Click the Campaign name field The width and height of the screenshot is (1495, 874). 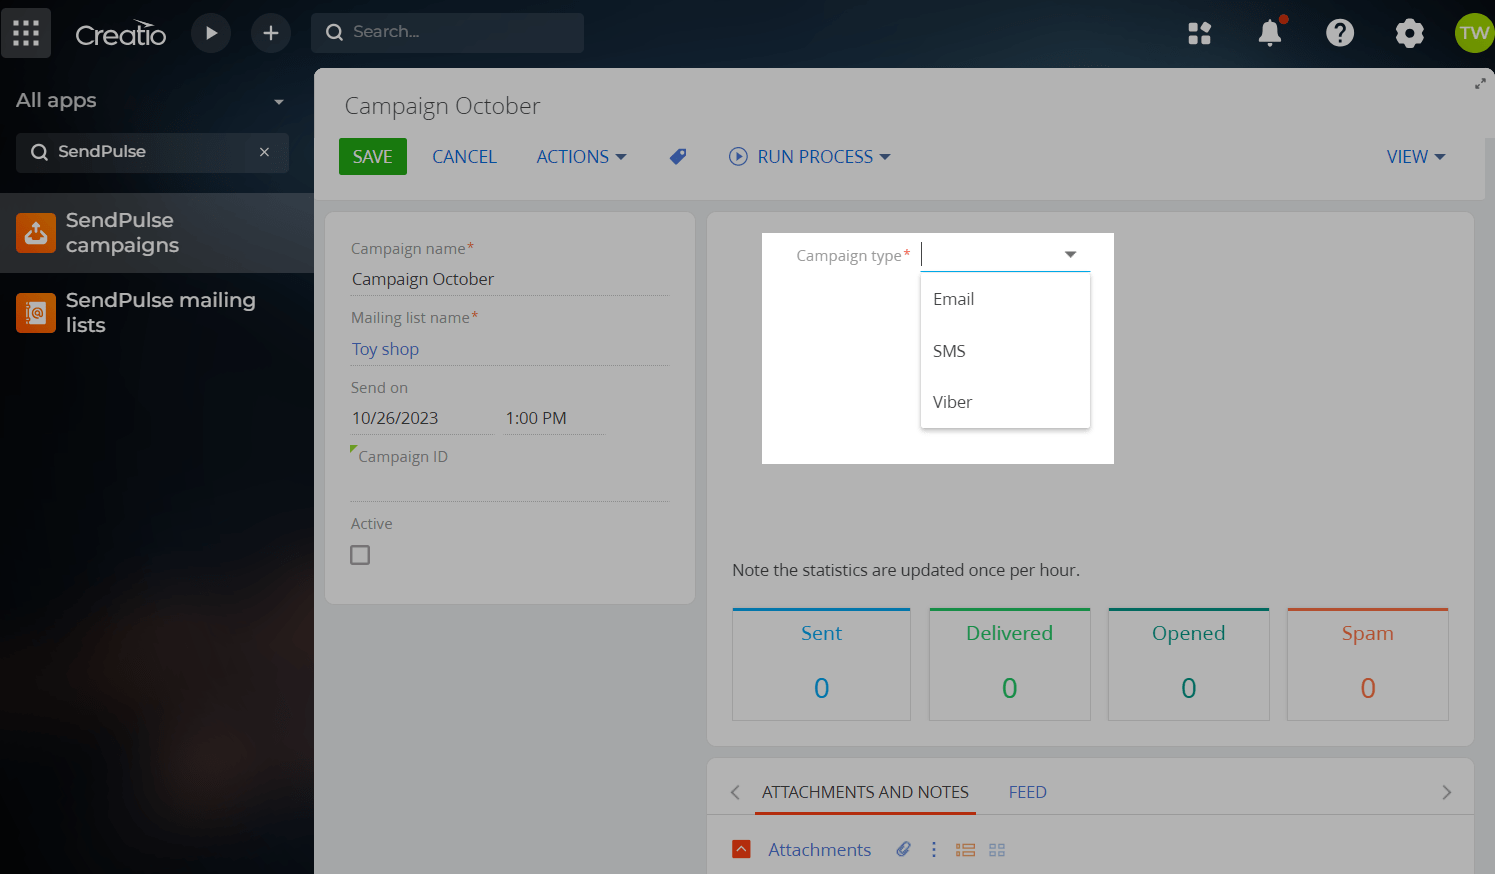click(x=510, y=279)
